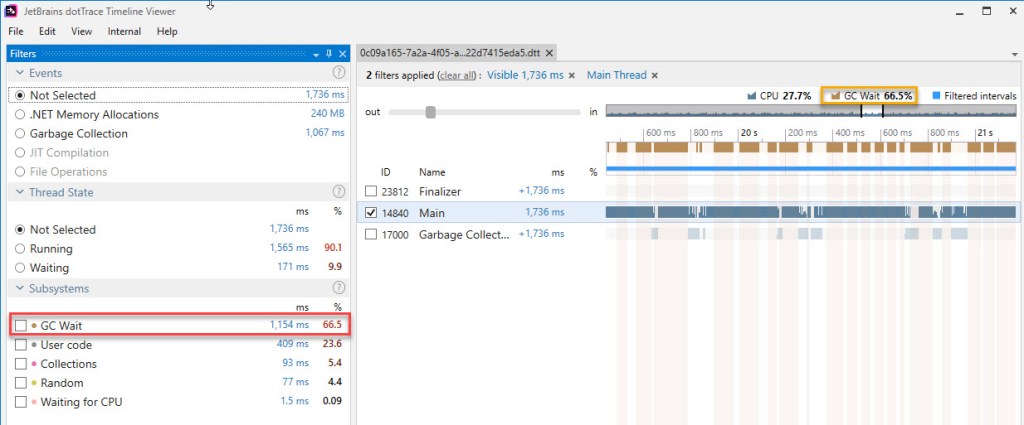Open the Internal menu

tap(125, 31)
